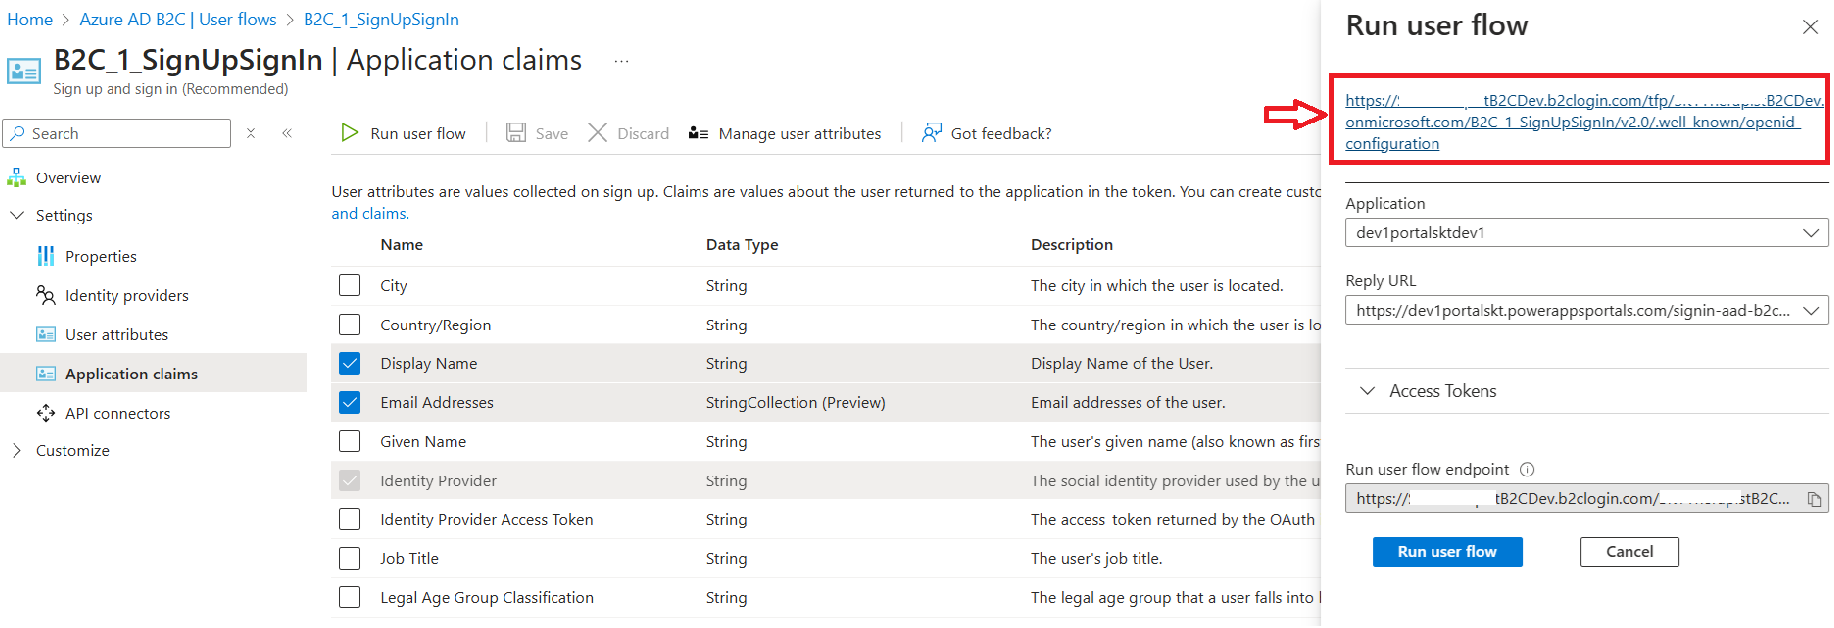The height and width of the screenshot is (628, 1834).
Task: Open Identity providers in the sidebar
Action: coord(126,296)
